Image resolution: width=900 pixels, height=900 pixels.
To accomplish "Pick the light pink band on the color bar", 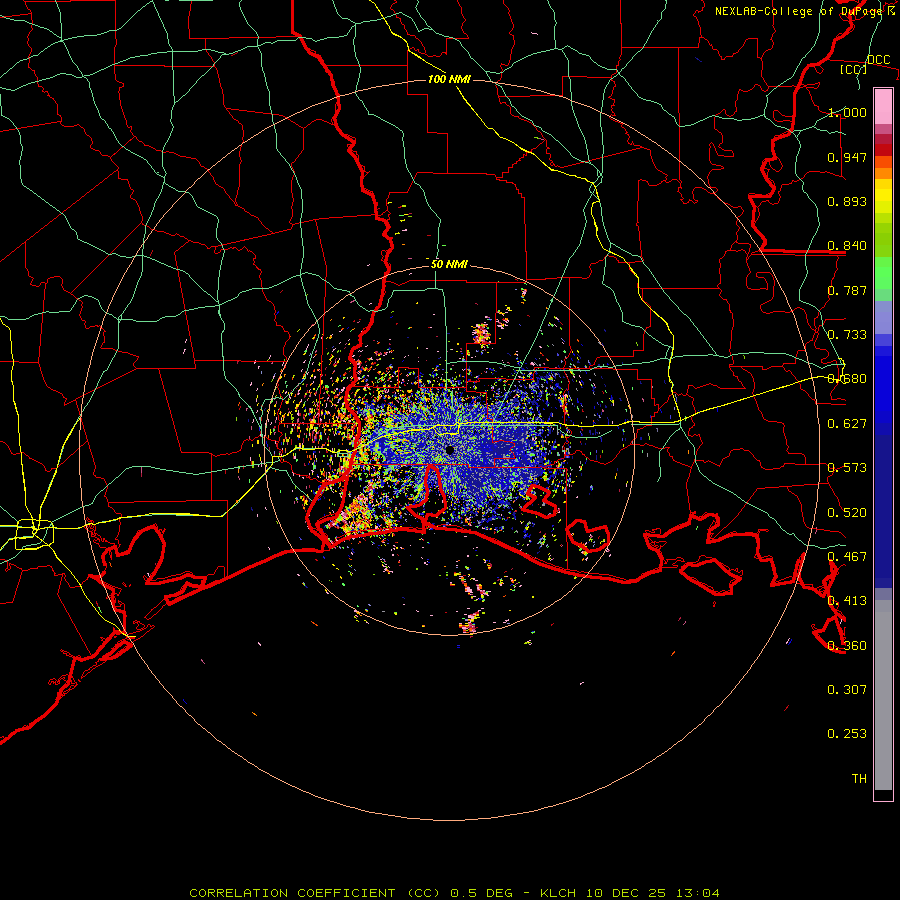I will pos(883,107).
